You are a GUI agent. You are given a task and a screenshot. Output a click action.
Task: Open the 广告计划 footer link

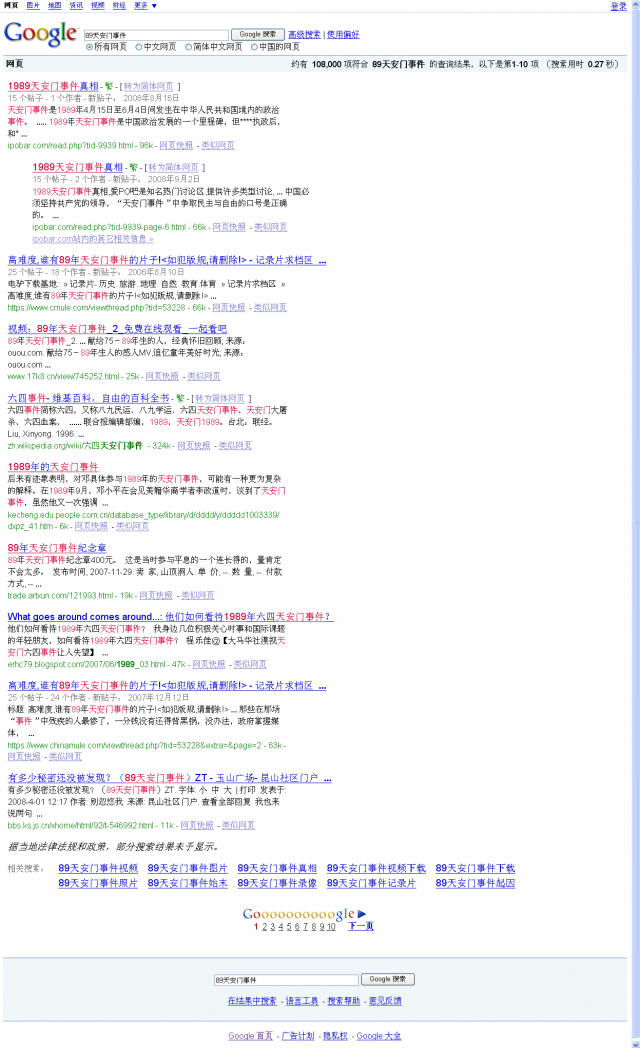tap(298, 1036)
